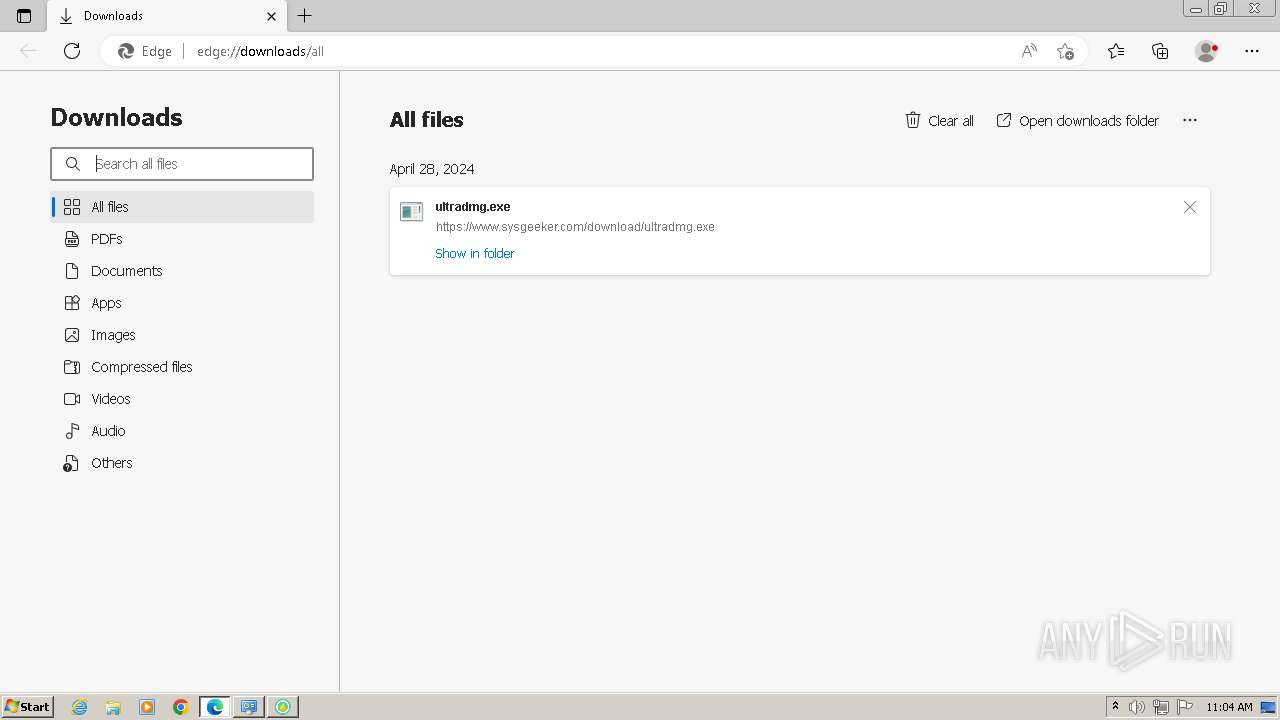Viewport: 1280px width, 720px height.
Task: Open Edge Settings and more menu
Action: [x=1252, y=51]
